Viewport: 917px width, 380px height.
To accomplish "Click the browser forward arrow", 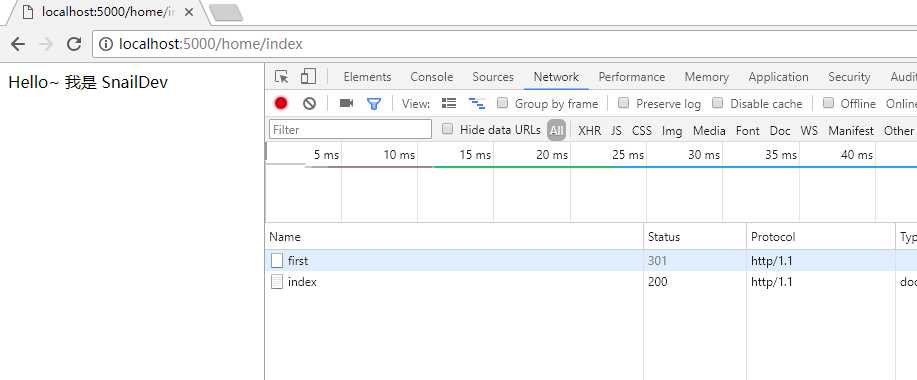I will pyautogui.click(x=46, y=44).
